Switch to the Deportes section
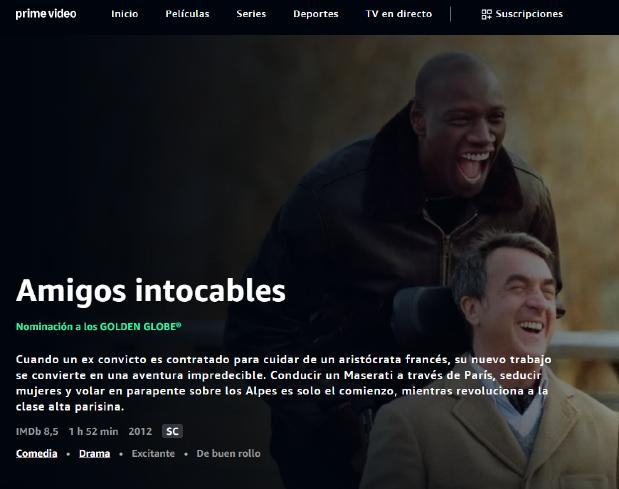The image size is (619, 489). tap(316, 14)
